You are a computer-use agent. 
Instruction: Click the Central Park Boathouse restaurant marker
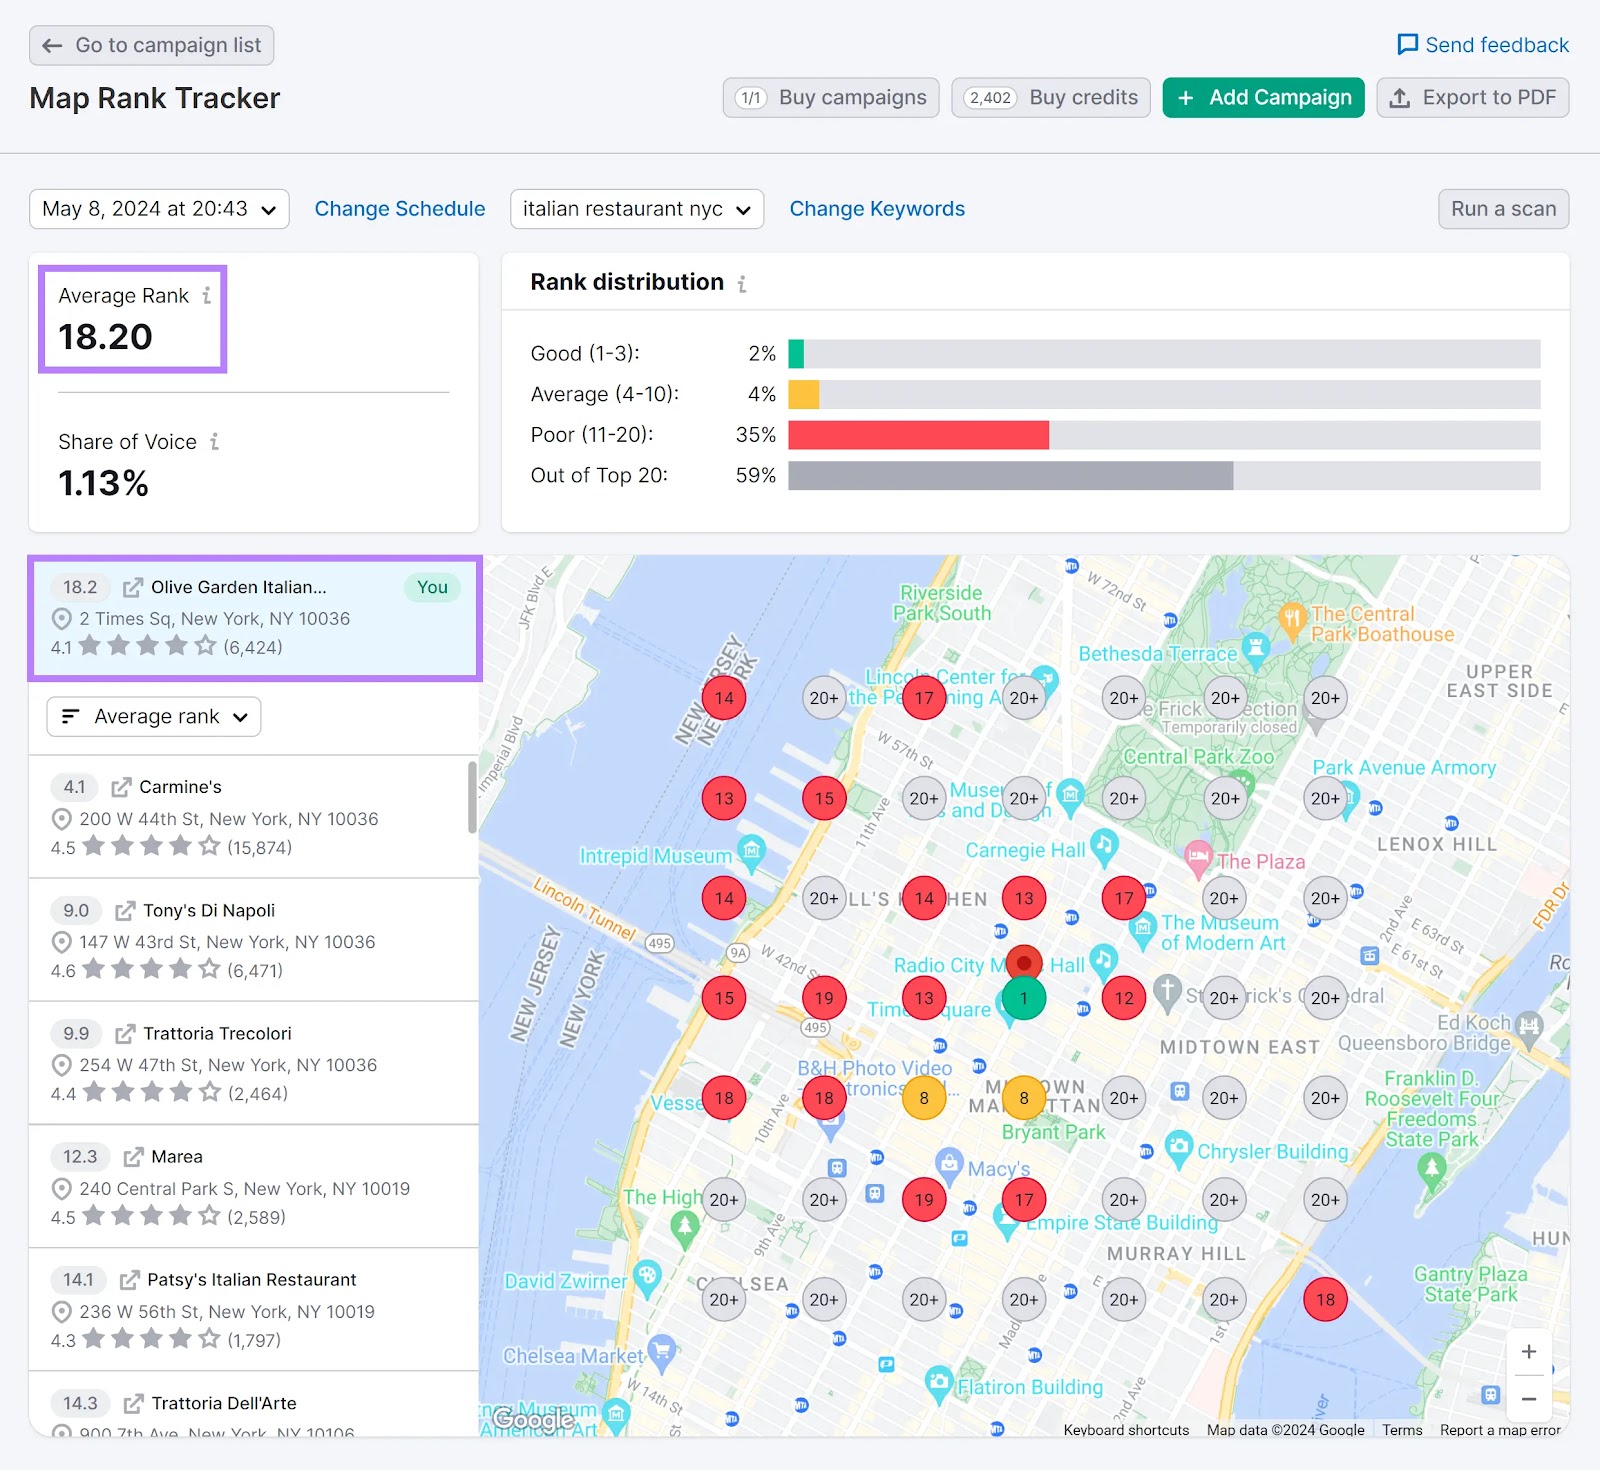pos(1293,621)
